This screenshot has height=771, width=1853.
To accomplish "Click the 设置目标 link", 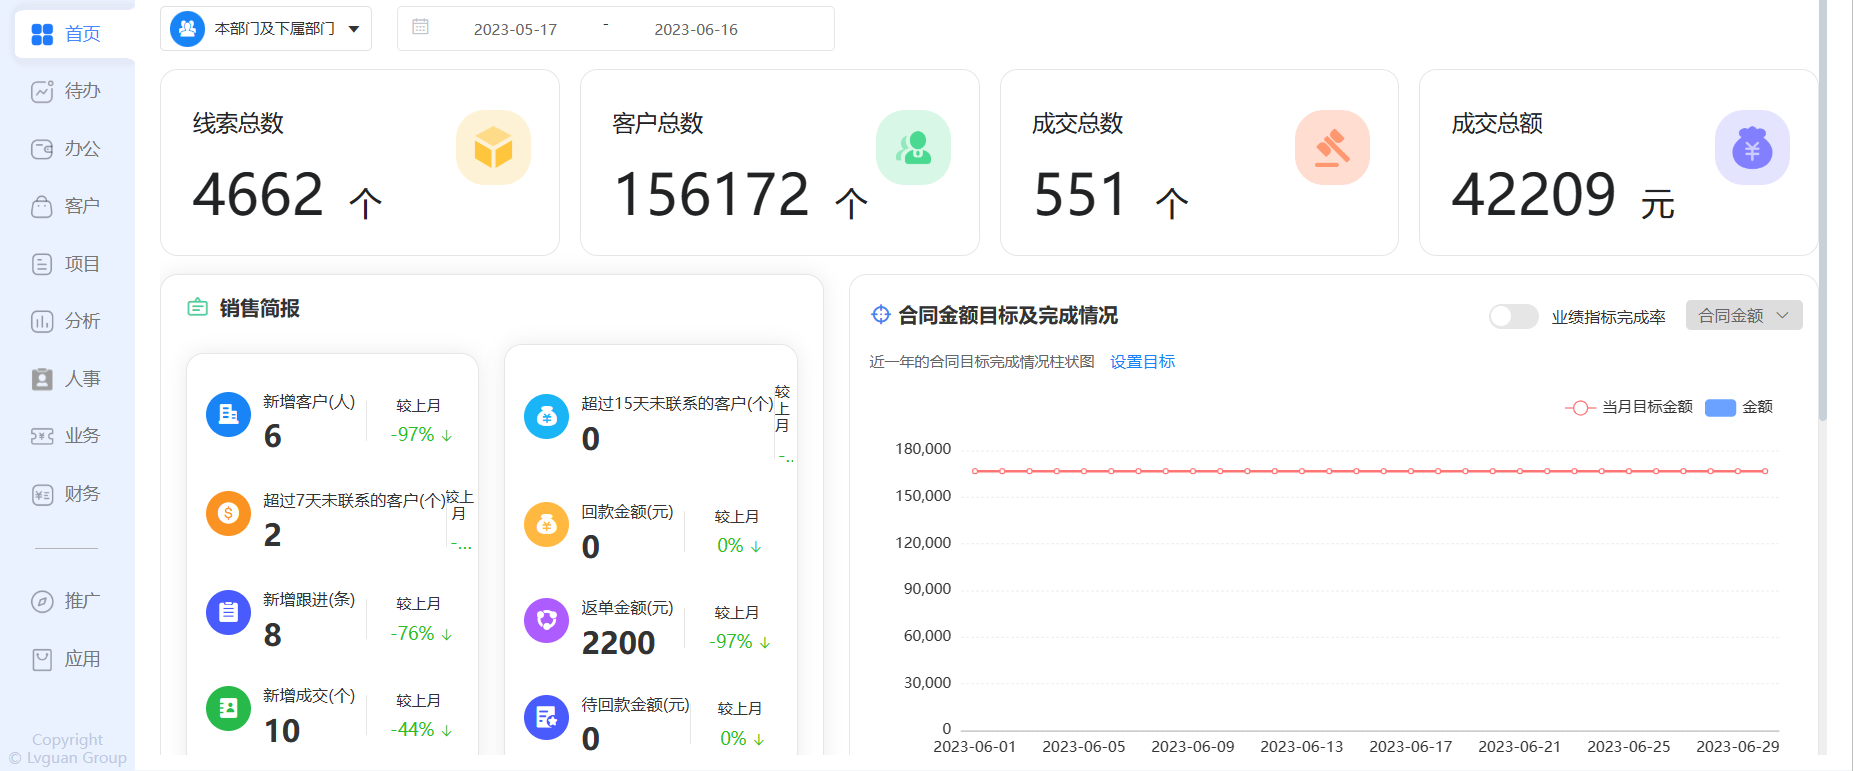I will click(x=1143, y=361).
